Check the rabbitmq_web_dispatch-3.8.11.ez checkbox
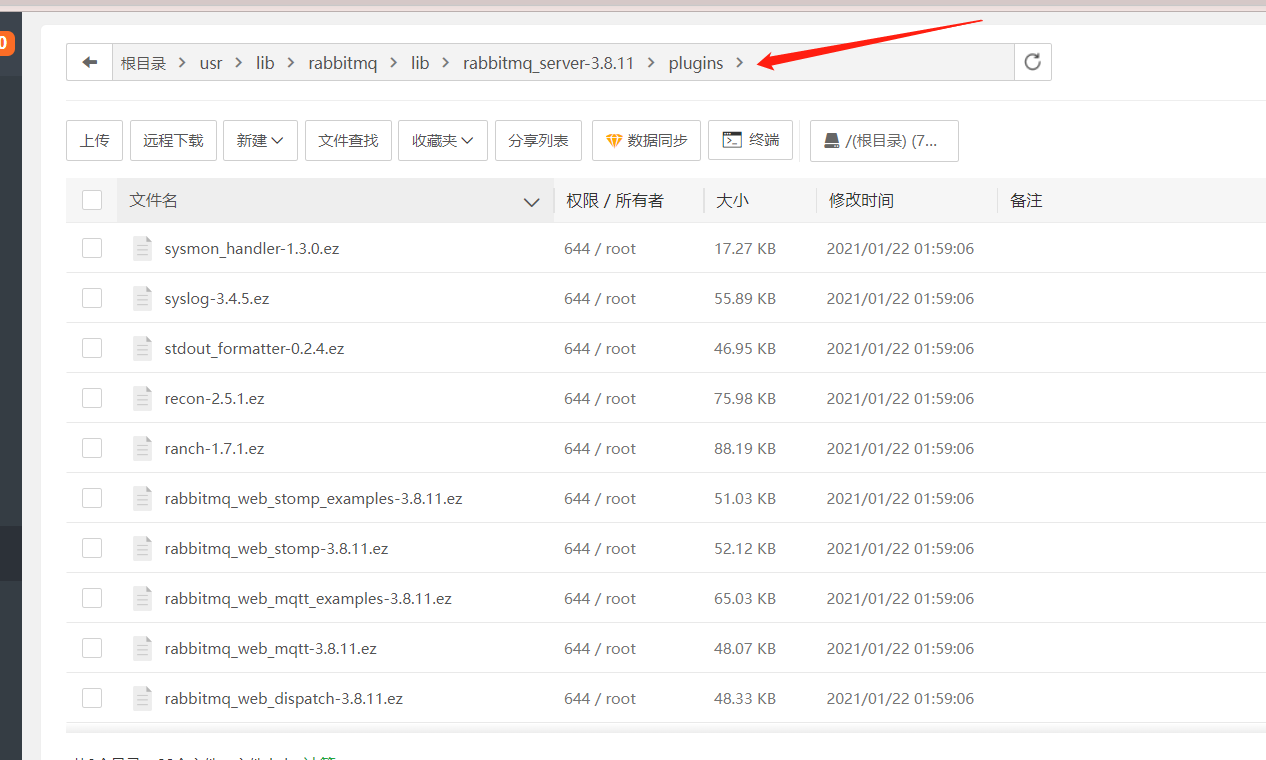The width and height of the screenshot is (1266, 760). [x=92, y=698]
